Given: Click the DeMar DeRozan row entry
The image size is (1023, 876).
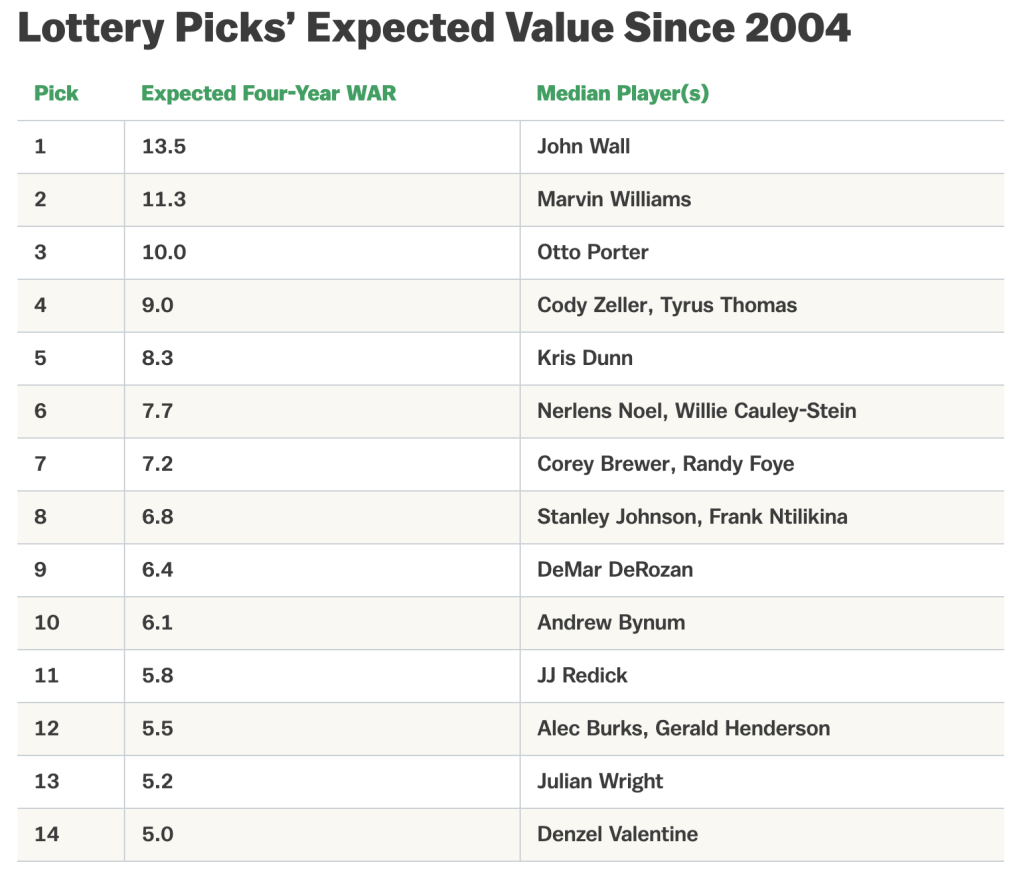Looking at the screenshot, I should (614, 570).
